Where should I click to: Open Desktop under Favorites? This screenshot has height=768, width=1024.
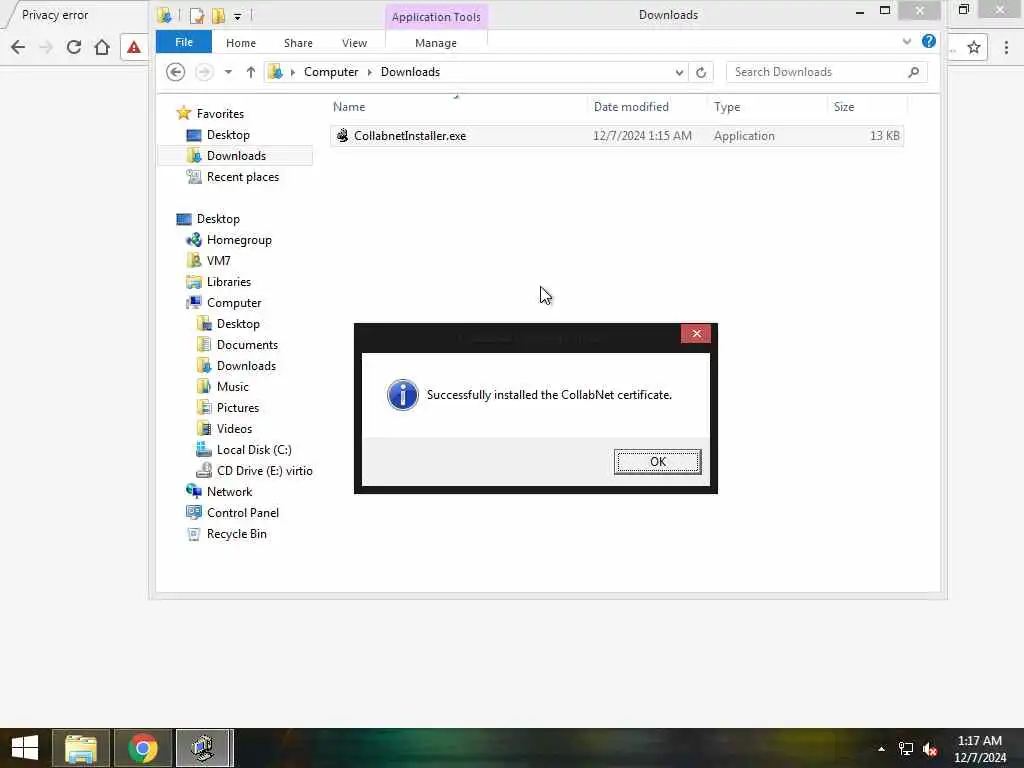coord(228,135)
